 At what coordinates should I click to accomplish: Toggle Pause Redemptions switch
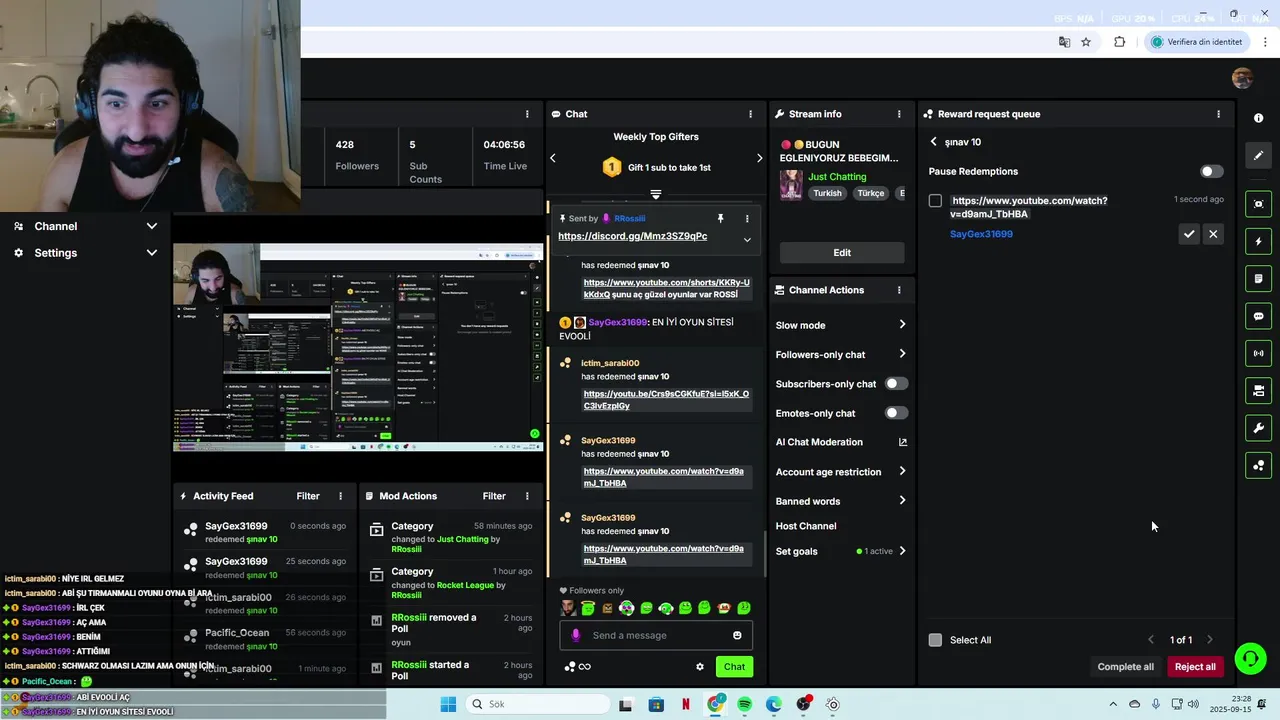1211,172
